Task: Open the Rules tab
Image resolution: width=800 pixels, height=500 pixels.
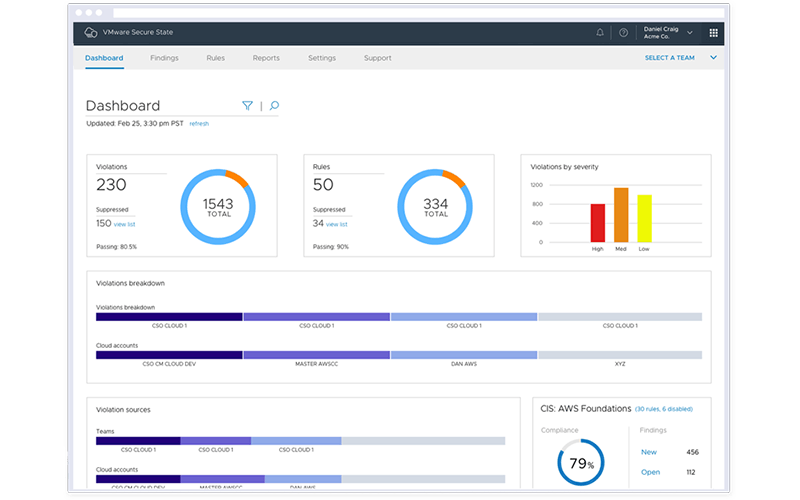Action: tap(215, 58)
